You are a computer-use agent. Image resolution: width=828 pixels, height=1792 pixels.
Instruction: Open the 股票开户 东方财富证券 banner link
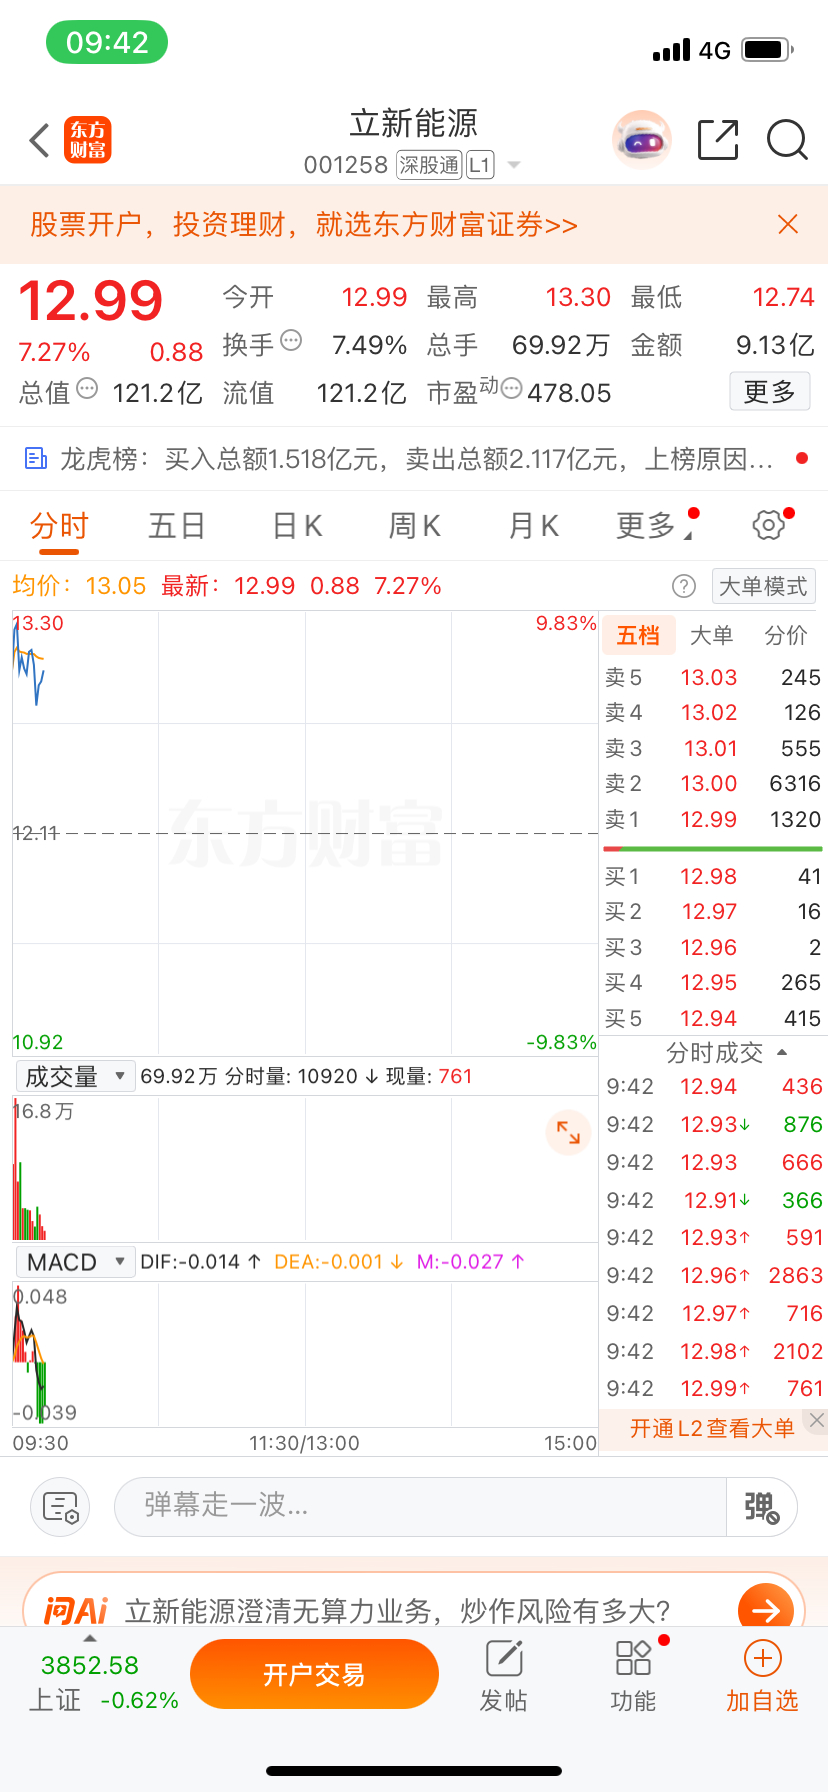pos(304,224)
